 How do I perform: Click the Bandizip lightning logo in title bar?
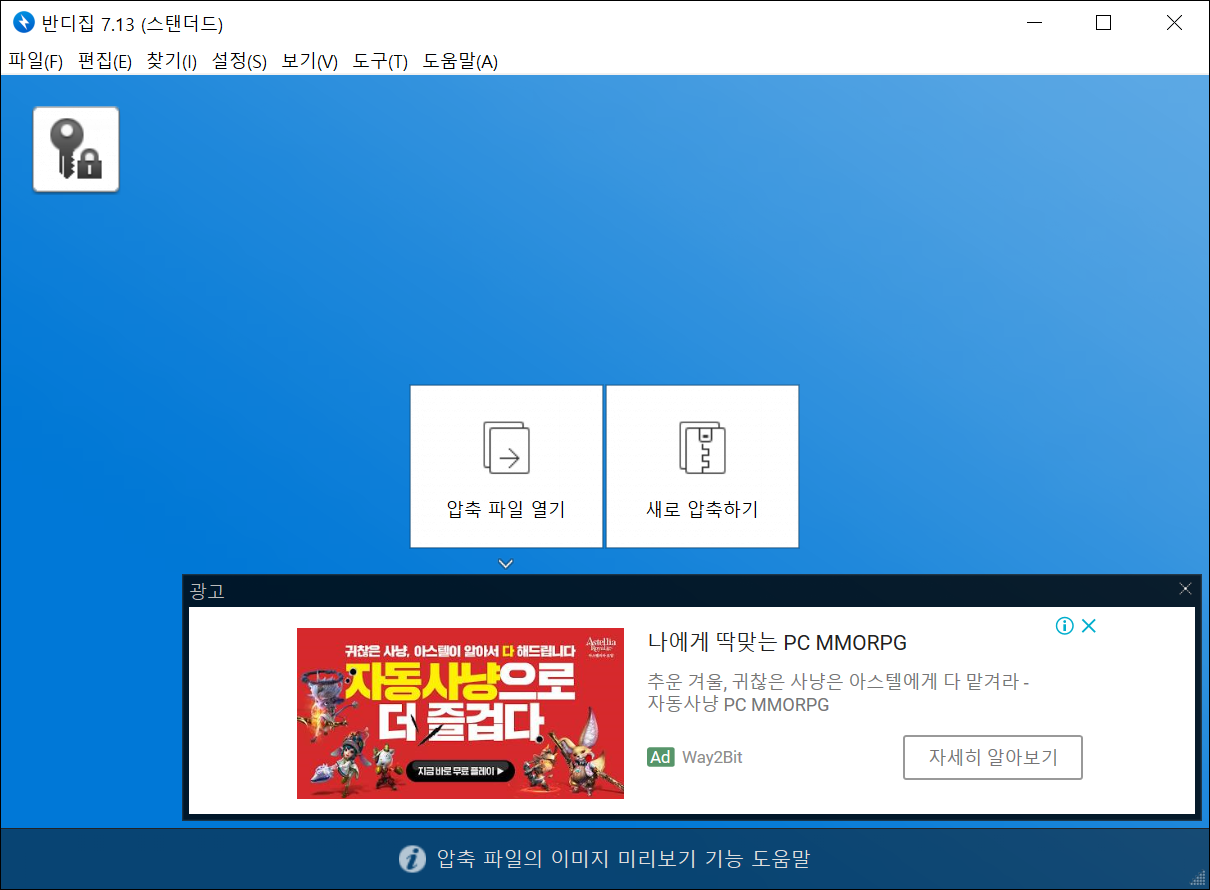(x=23, y=23)
